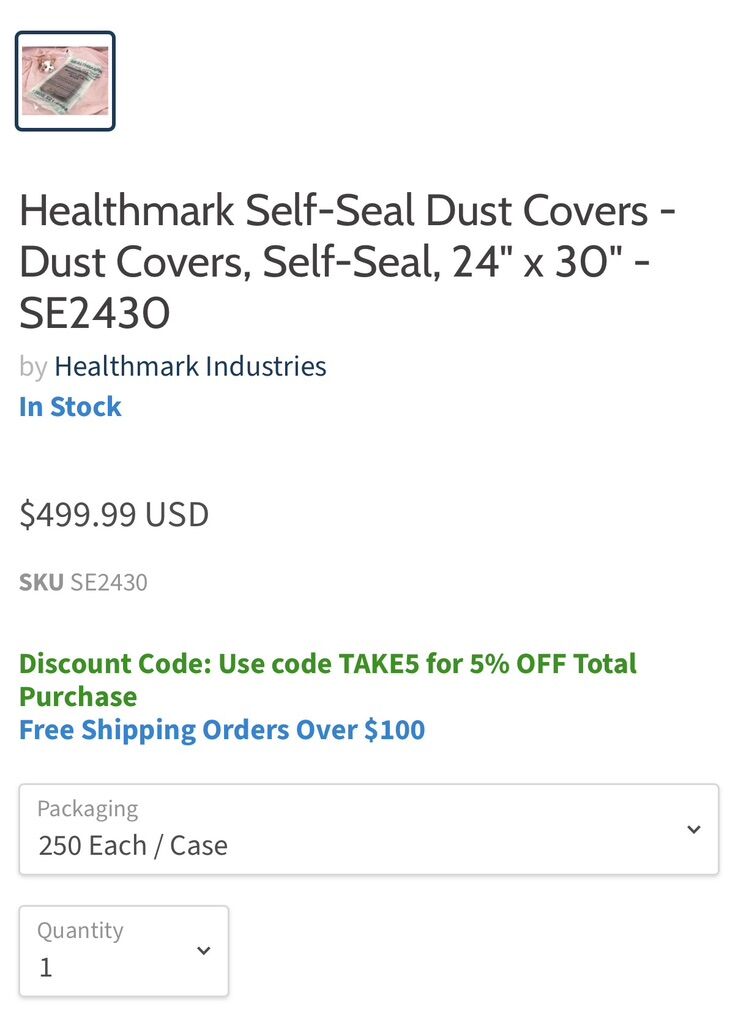Click the Packaging field label
738x1020 pixels.
87,808
